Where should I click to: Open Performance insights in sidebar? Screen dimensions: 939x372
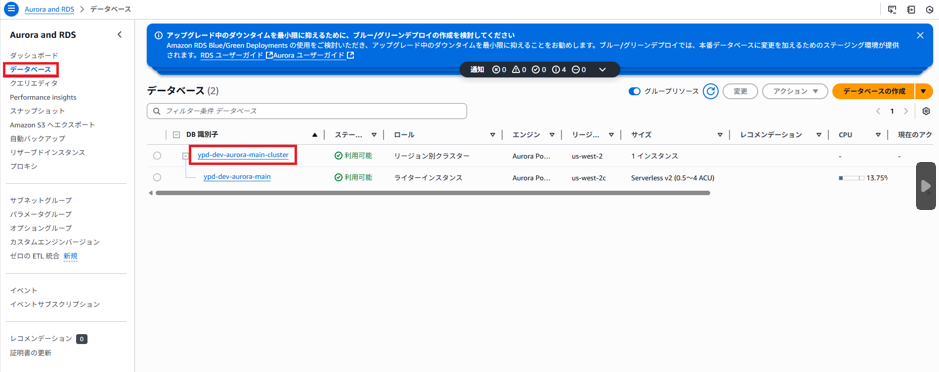(x=43, y=97)
